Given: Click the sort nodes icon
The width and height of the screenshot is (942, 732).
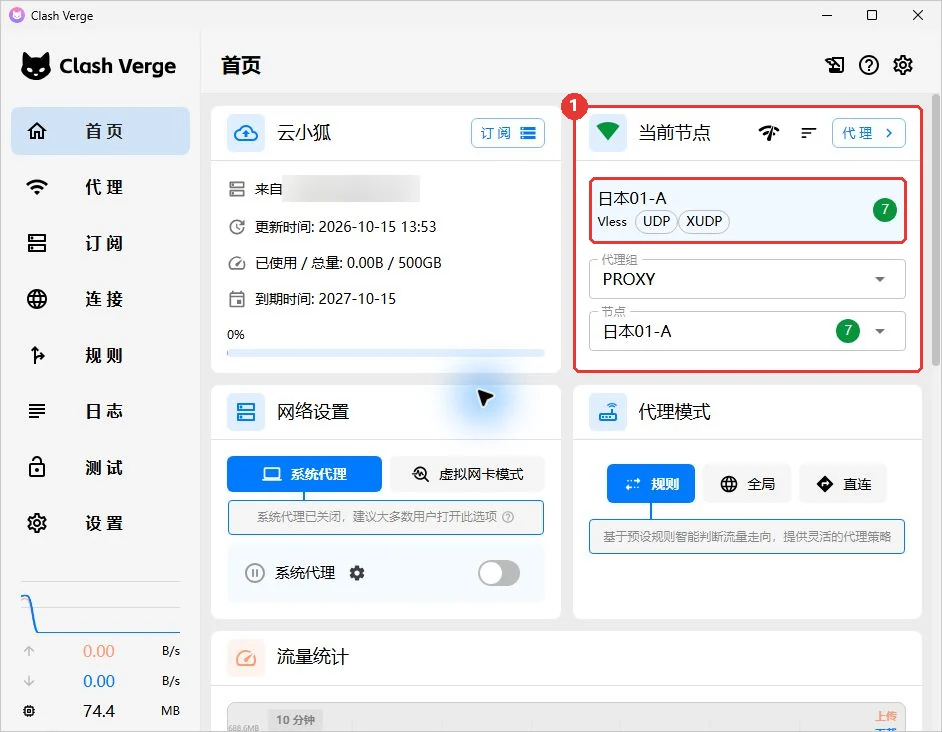Looking at the screenshot, I should click(x=809, y=133).
